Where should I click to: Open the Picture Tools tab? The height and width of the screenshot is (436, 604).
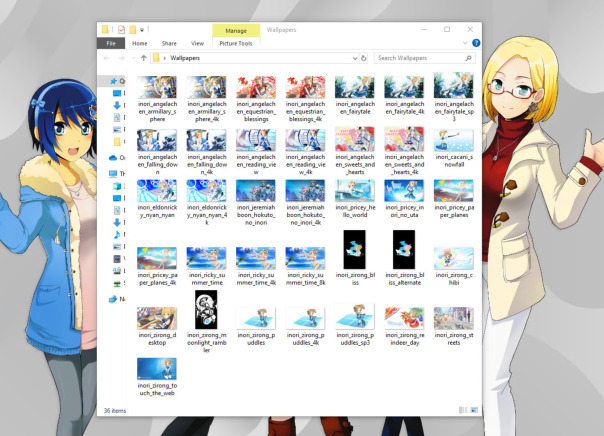[x=235, y=44]
